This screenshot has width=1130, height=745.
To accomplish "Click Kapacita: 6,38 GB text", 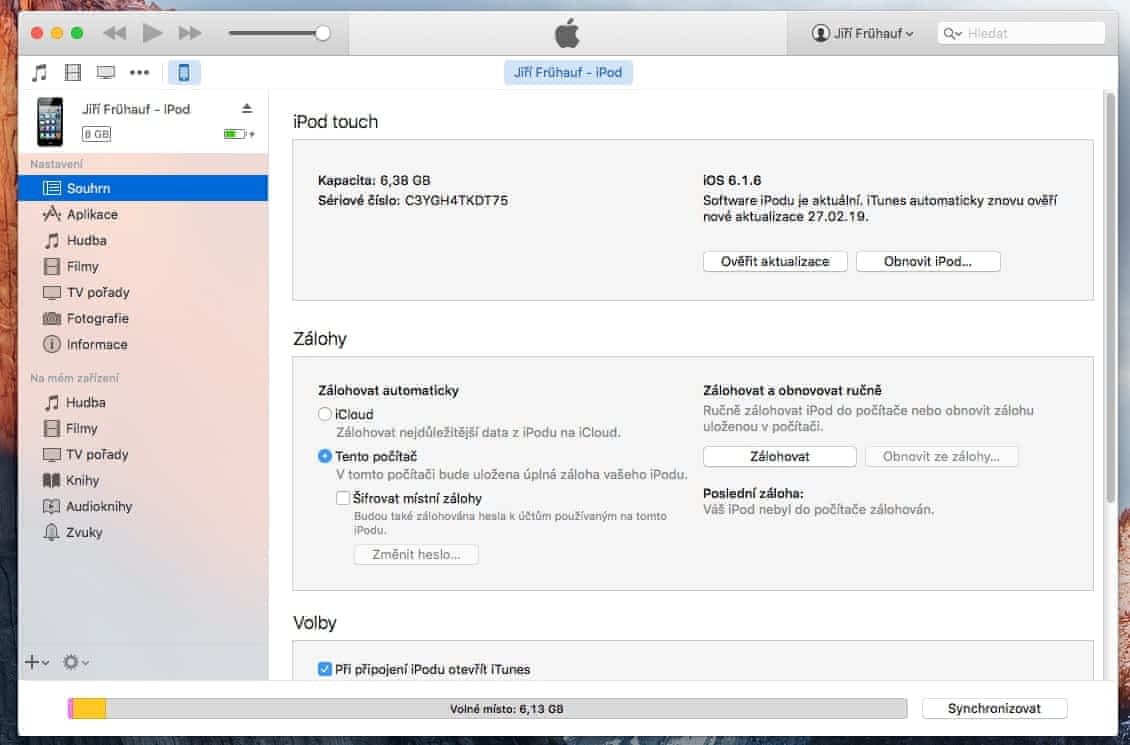I will coord(374,180).
